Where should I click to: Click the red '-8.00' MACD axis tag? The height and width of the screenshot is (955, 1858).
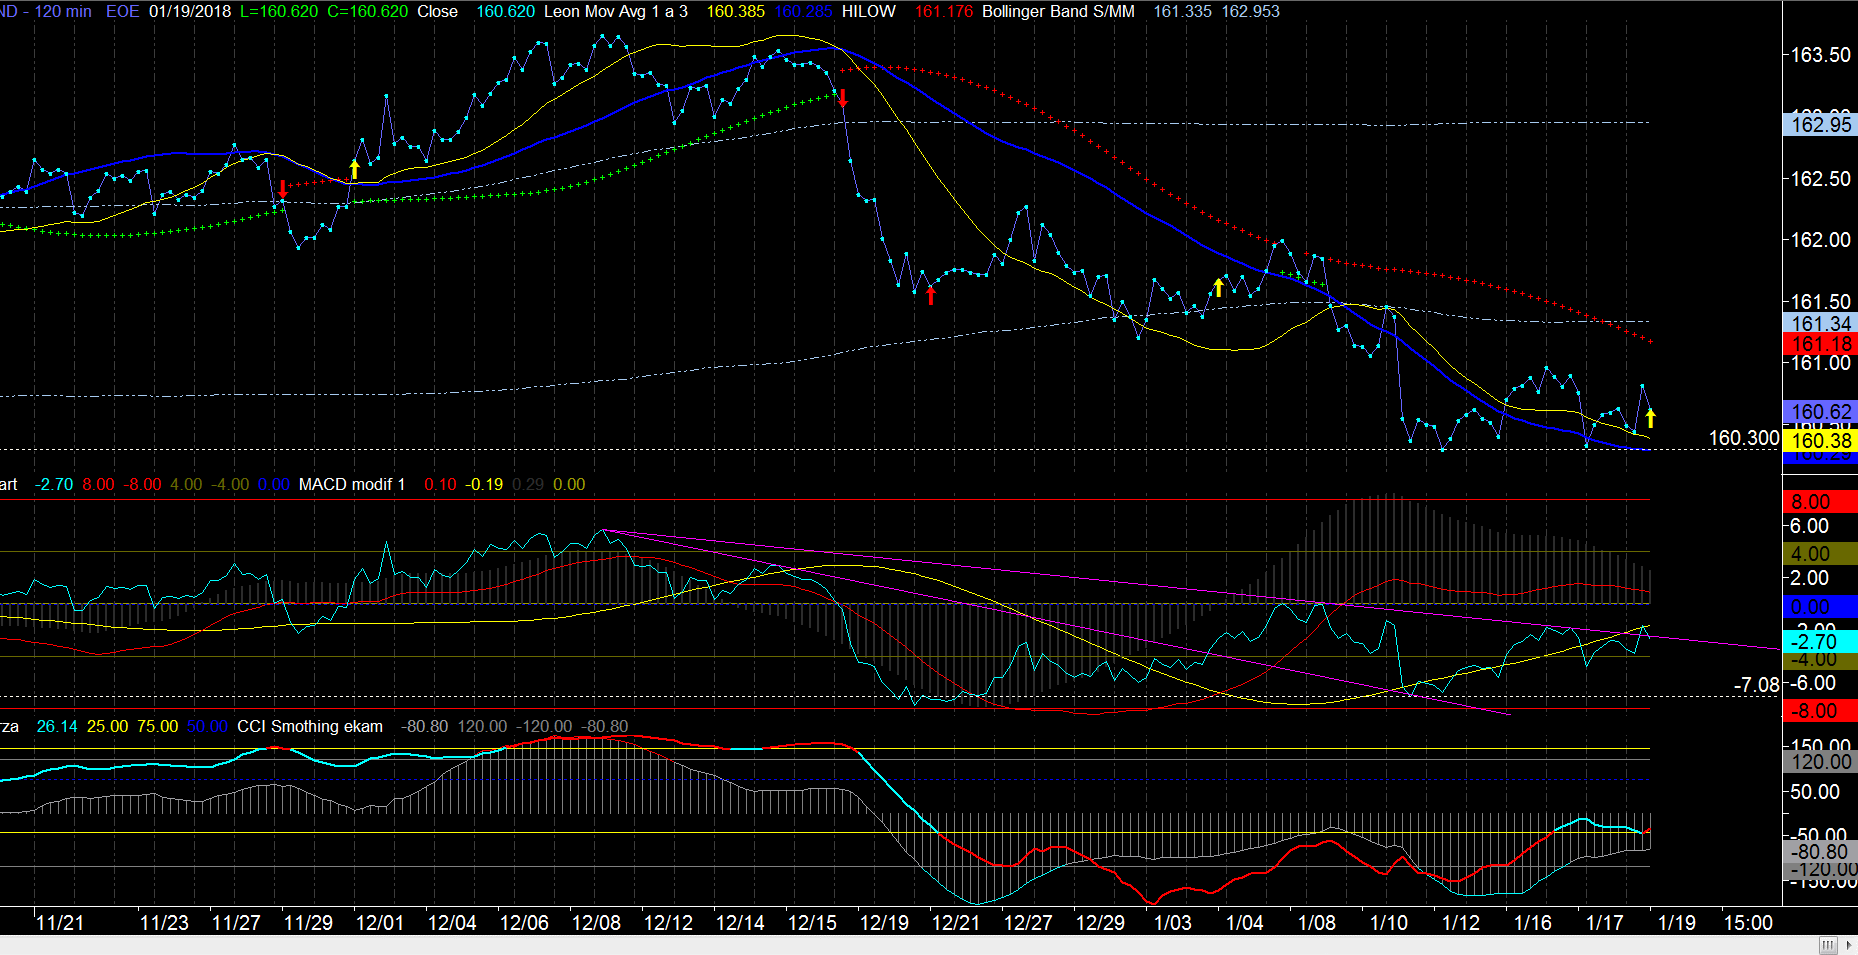click(x=1820, y=711)
